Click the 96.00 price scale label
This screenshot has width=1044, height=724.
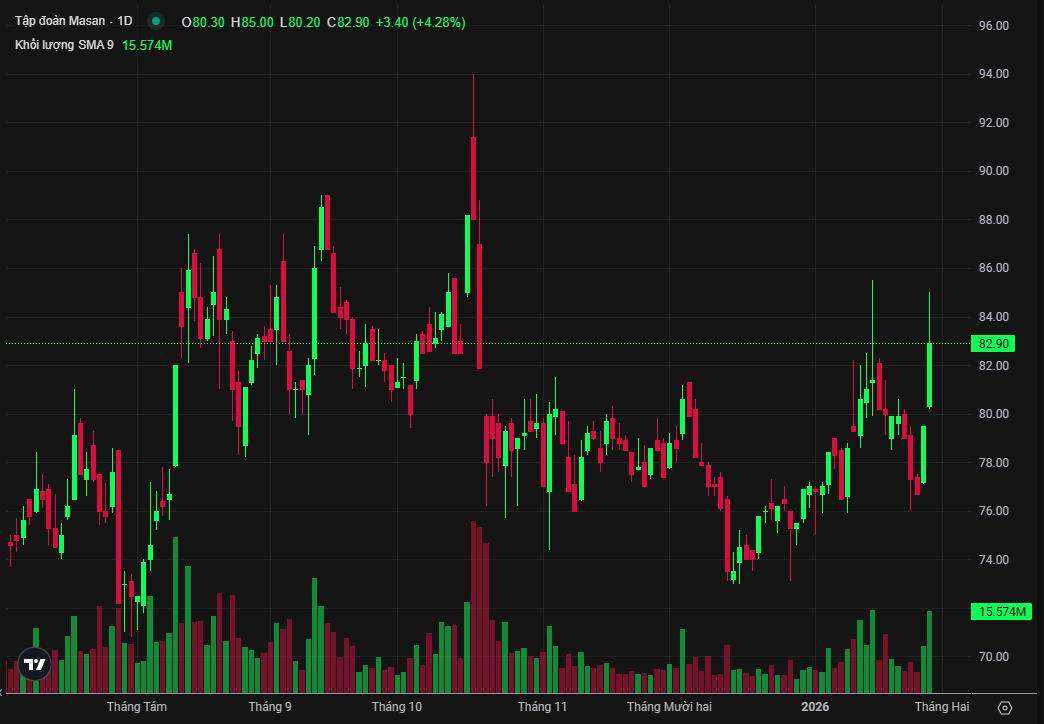(x=993, y=25)
